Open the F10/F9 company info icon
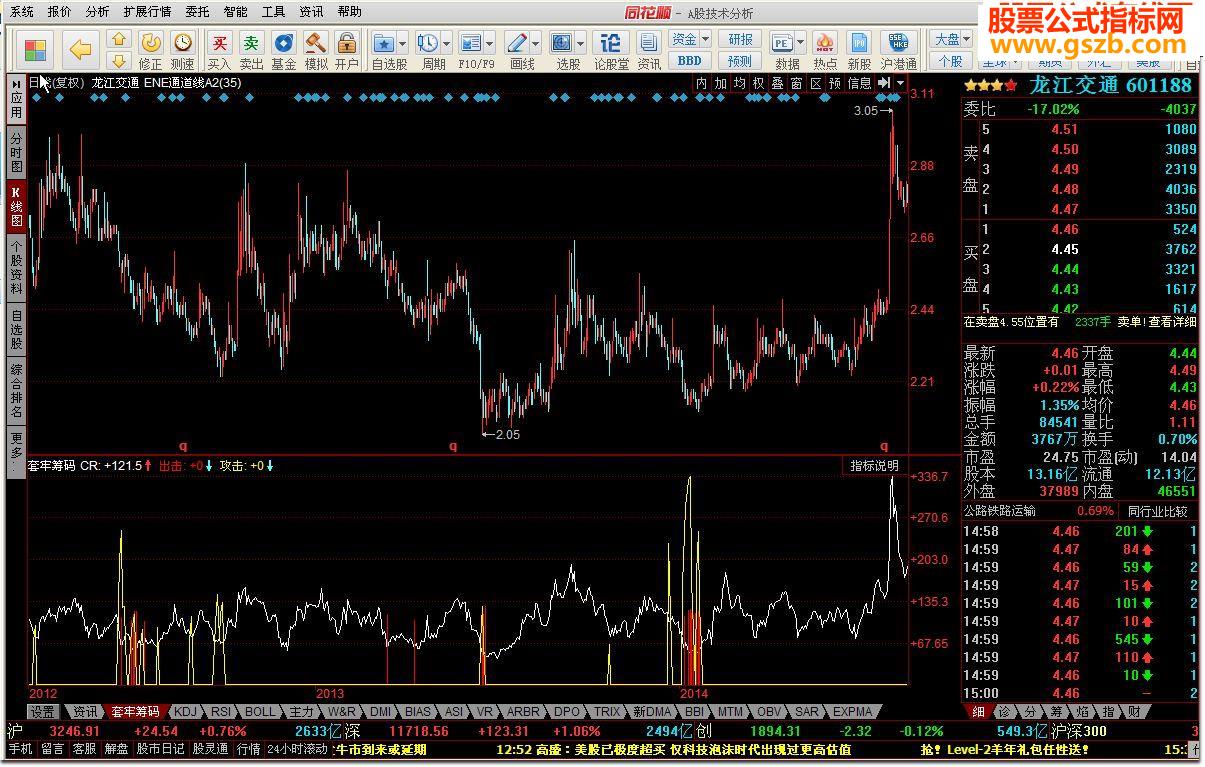Viewport: 1205px width, 767px height. coord(470,49)
